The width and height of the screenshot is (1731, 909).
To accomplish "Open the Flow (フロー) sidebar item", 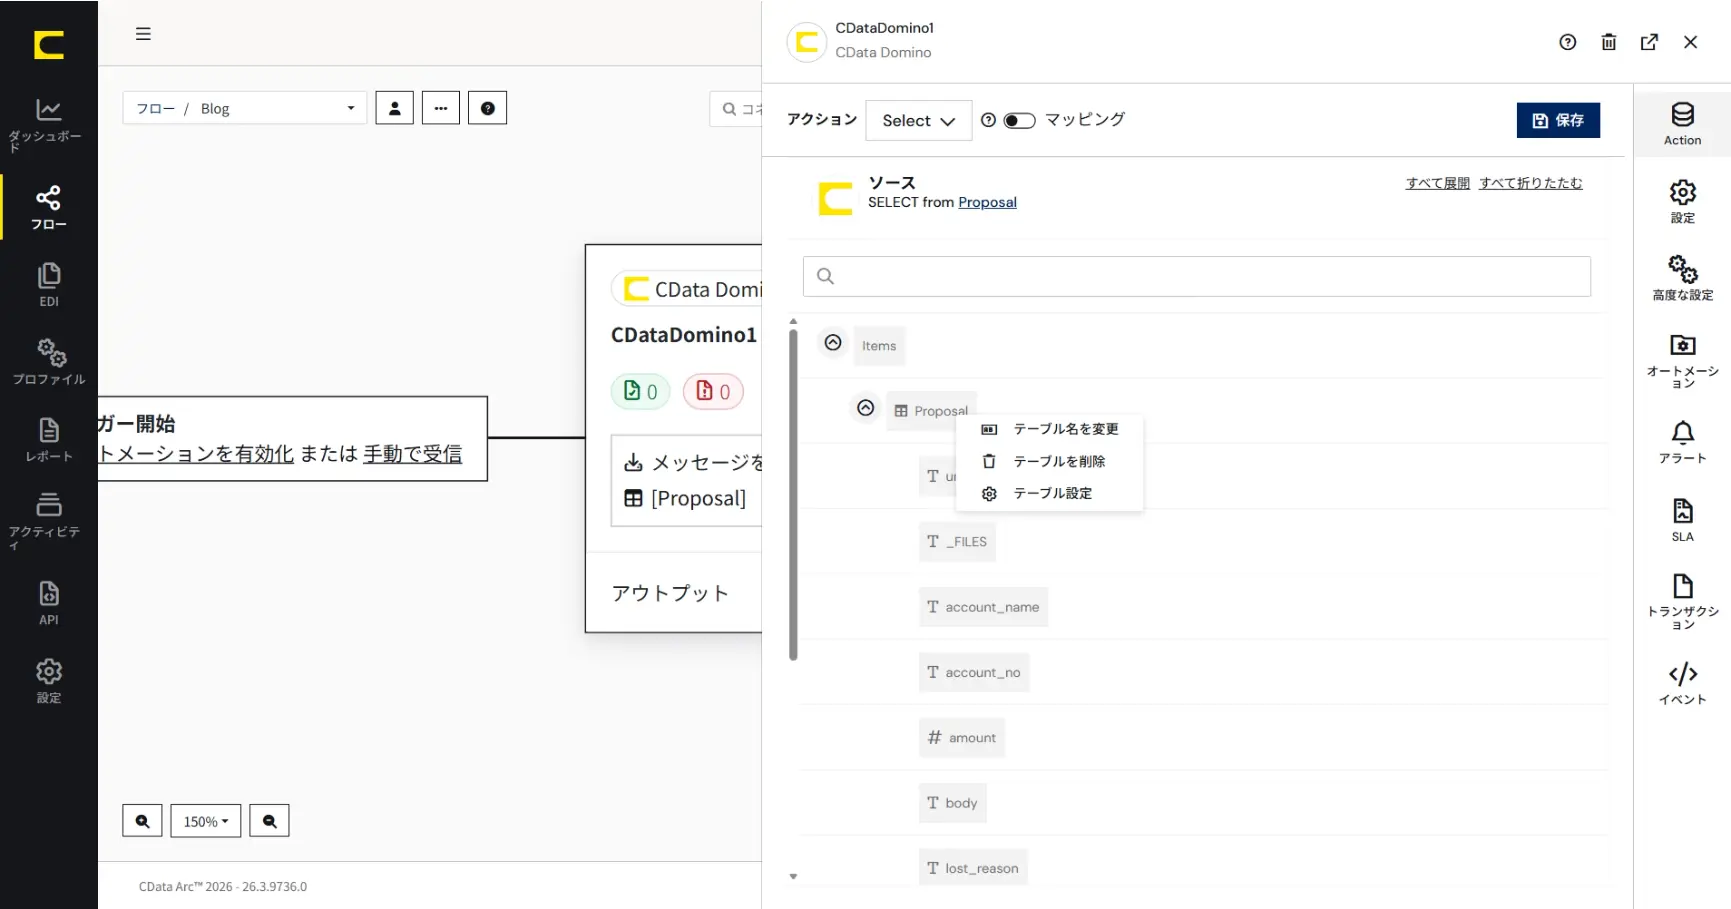I will 48,208.
